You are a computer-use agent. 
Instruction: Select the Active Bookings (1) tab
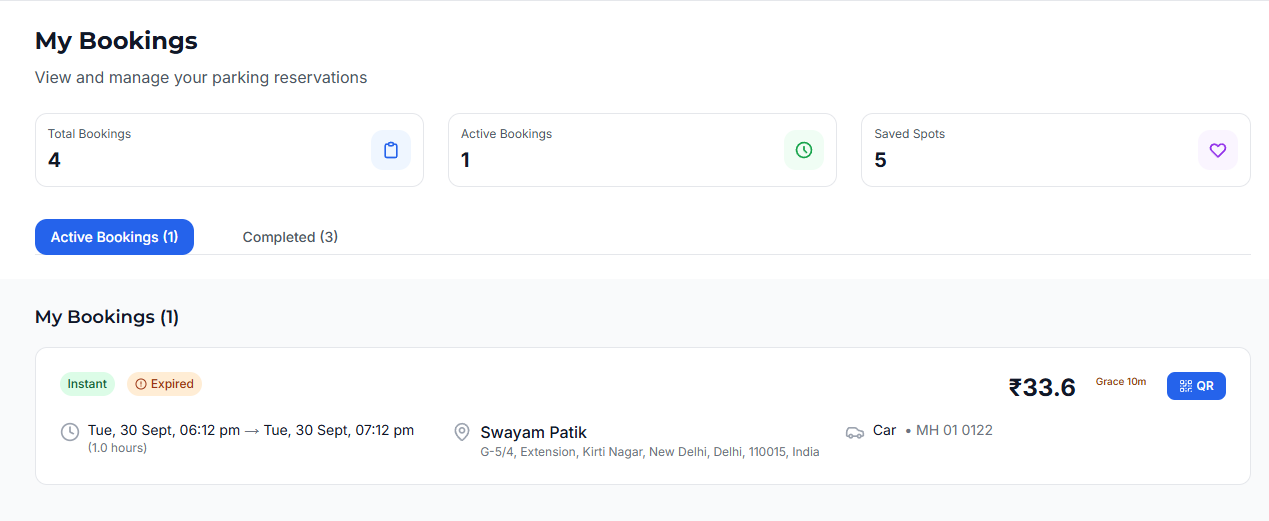114,237
